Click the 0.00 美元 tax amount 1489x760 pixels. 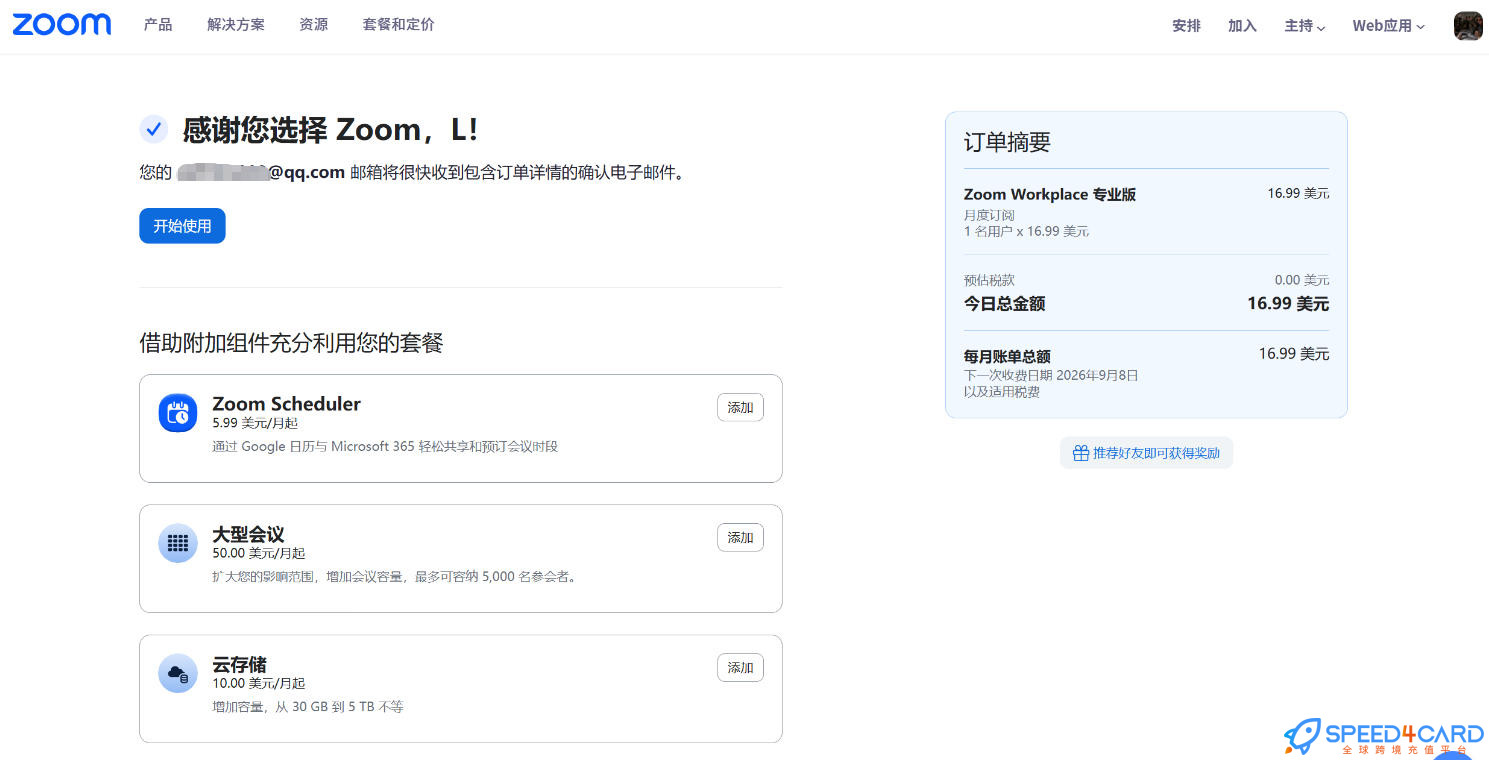click(1302, 280)
